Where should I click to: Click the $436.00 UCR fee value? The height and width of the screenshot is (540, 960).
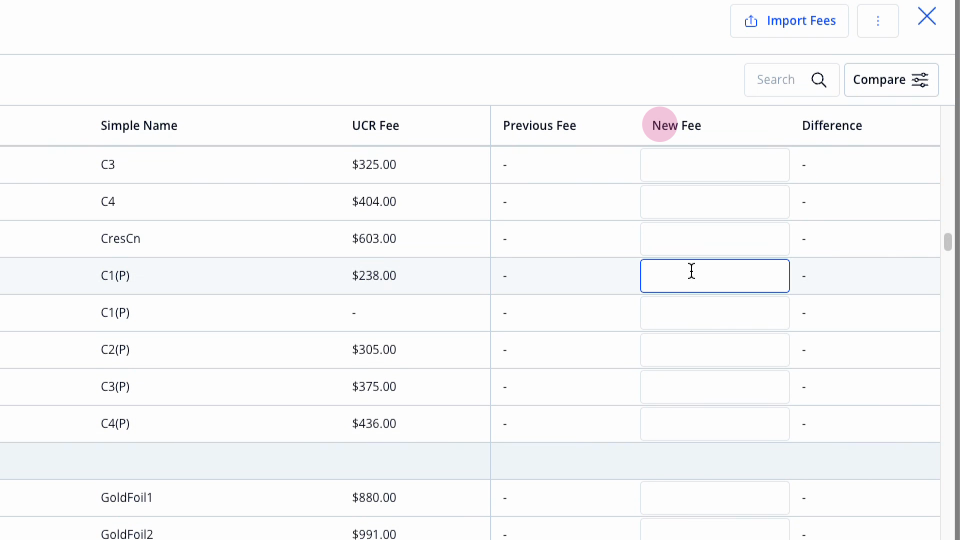coord(374,424)
